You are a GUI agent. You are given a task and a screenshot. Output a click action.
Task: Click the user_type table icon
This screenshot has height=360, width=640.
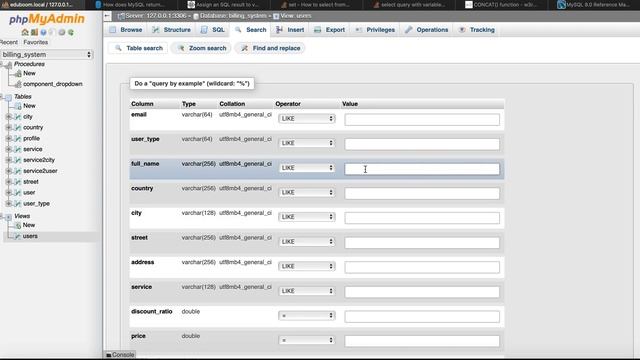(18, 203)
